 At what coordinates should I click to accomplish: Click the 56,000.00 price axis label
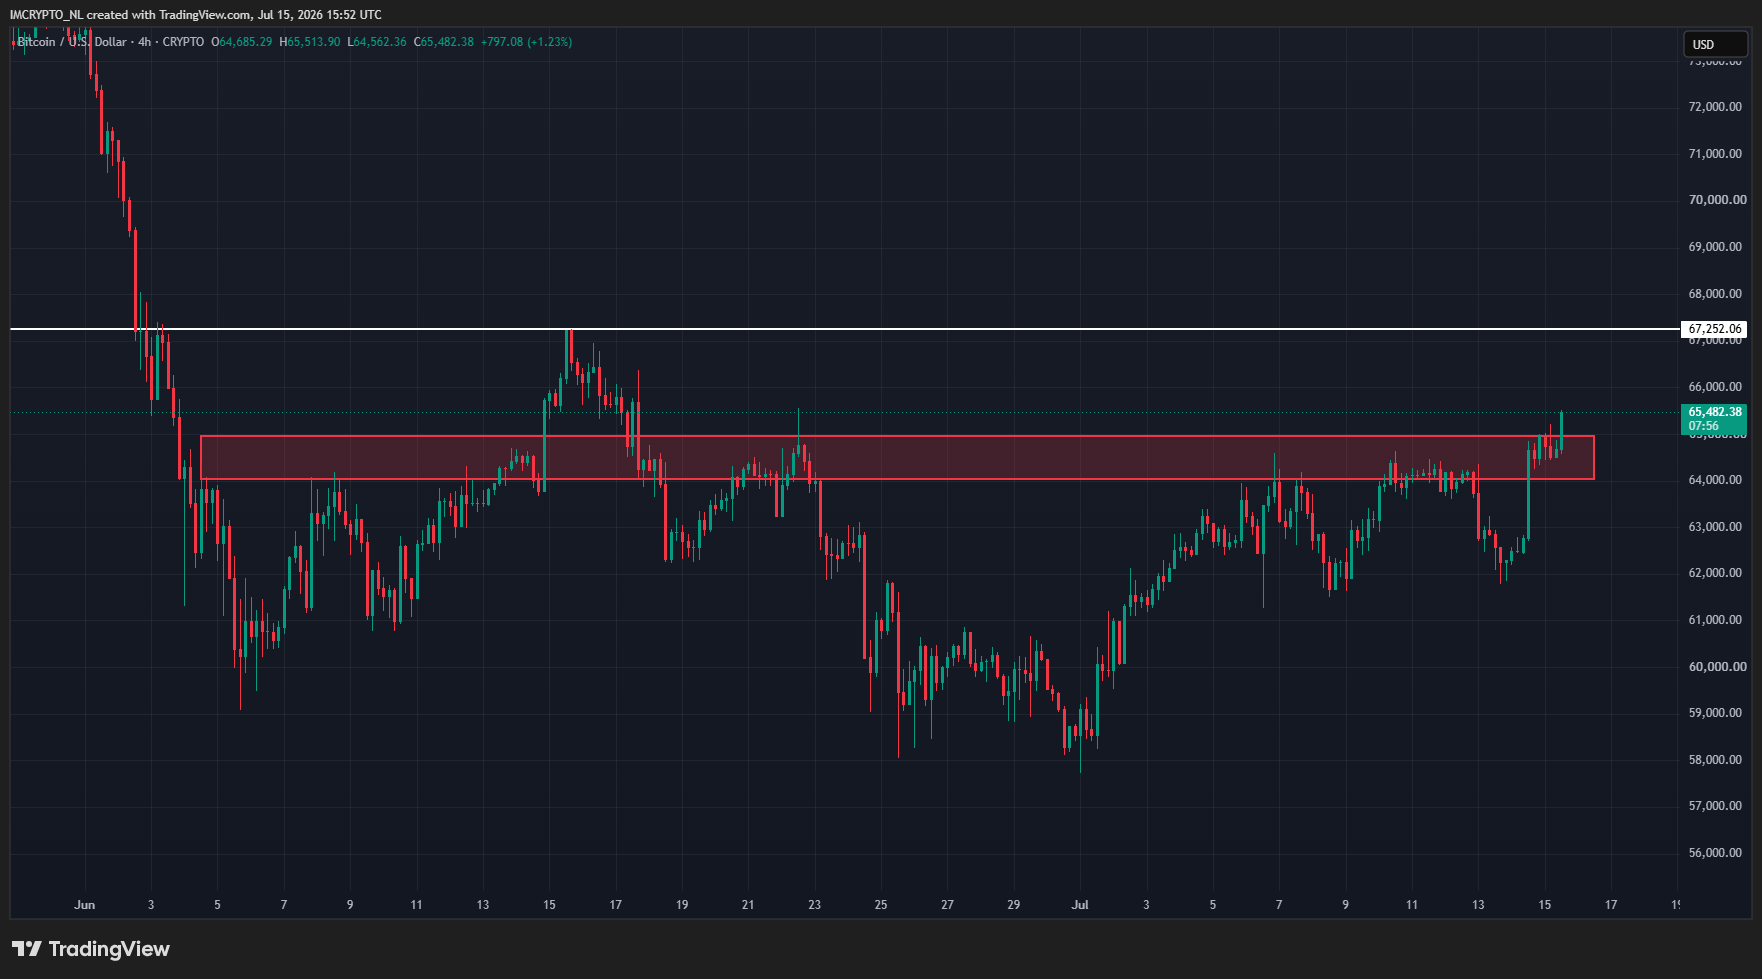[x=1715, y=853]
